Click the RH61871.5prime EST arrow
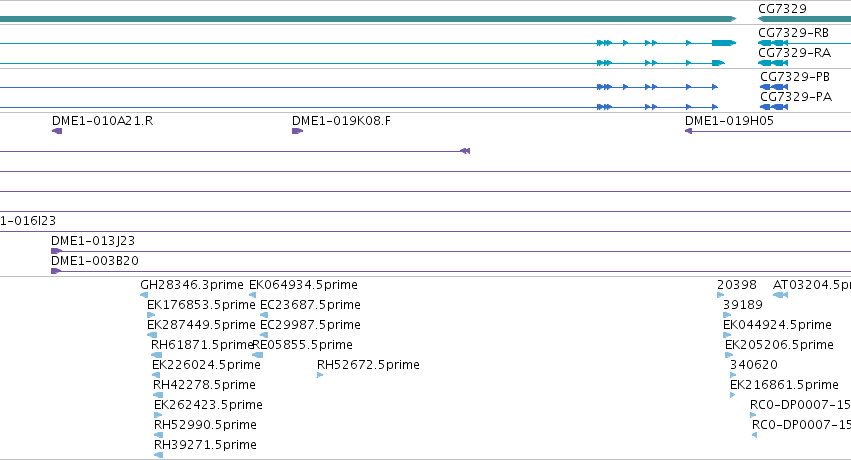Viewport: 851px width, 460px height. pyautogui.click(x=156, y=355)
